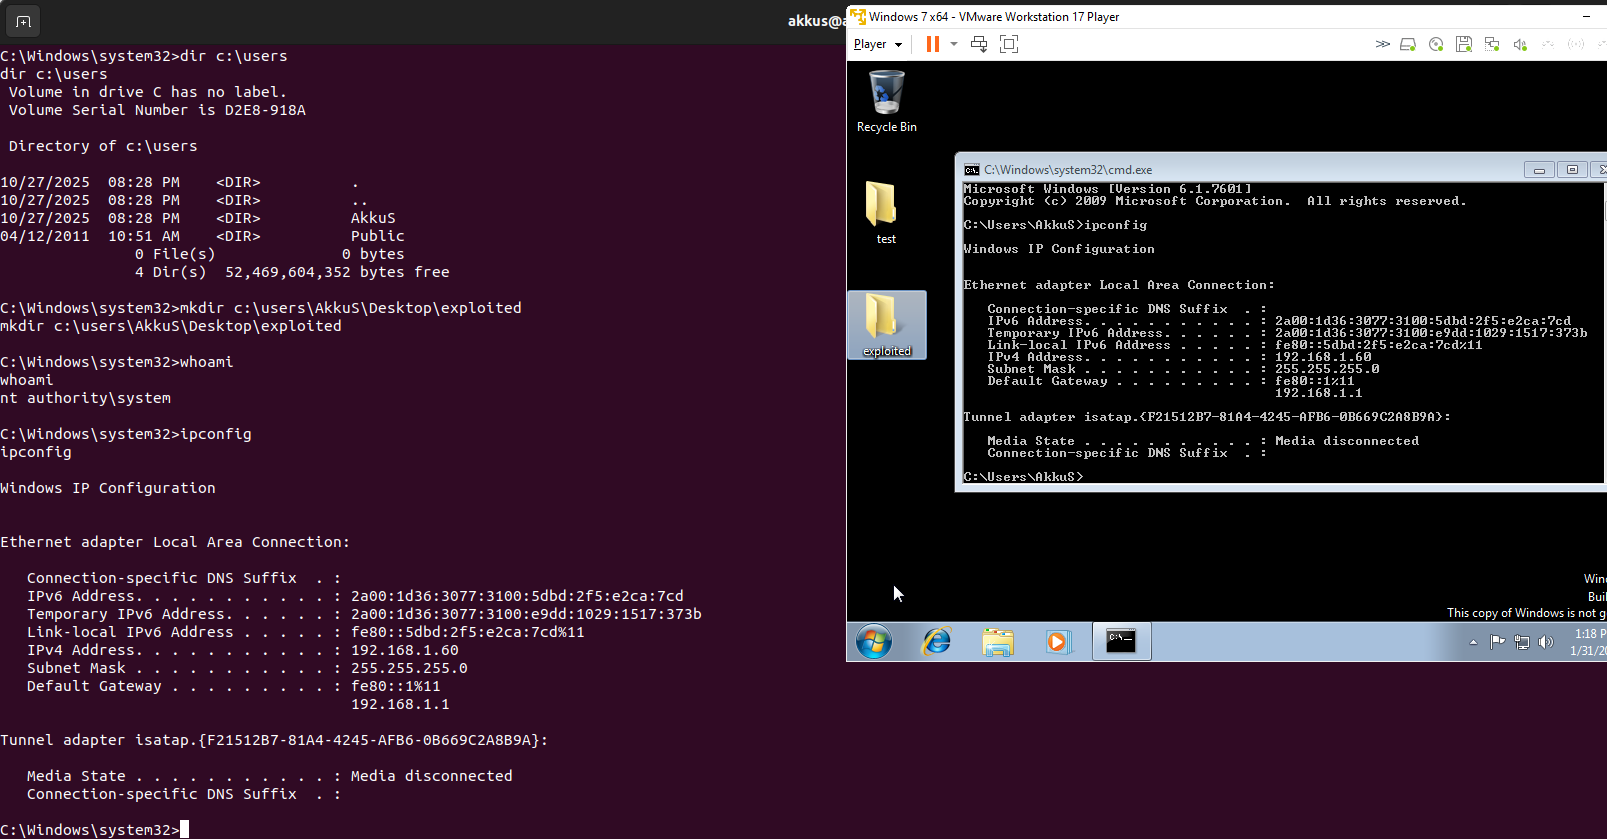Open Windows Explorer from the taskbar
Image resolution: width=1607 pixels, height=839 pixels.
coord(997,641)
